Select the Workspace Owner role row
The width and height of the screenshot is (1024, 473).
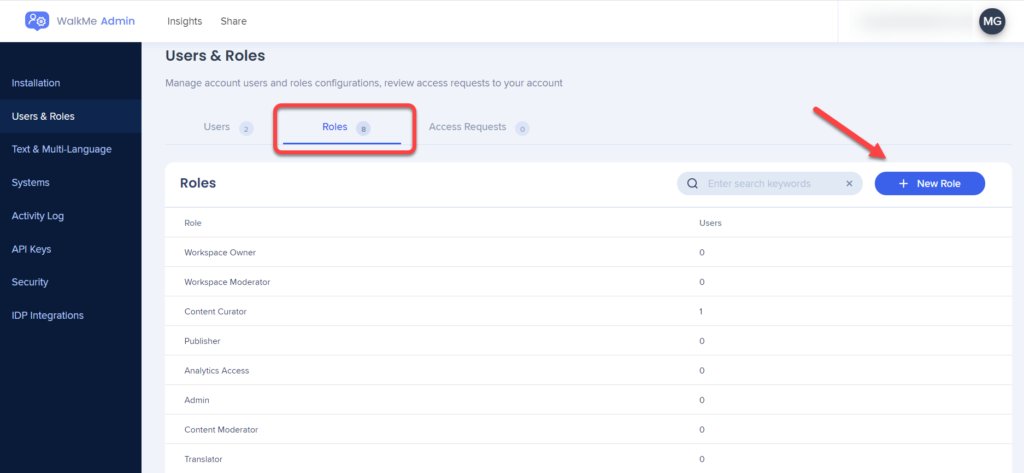pos(588,252)
